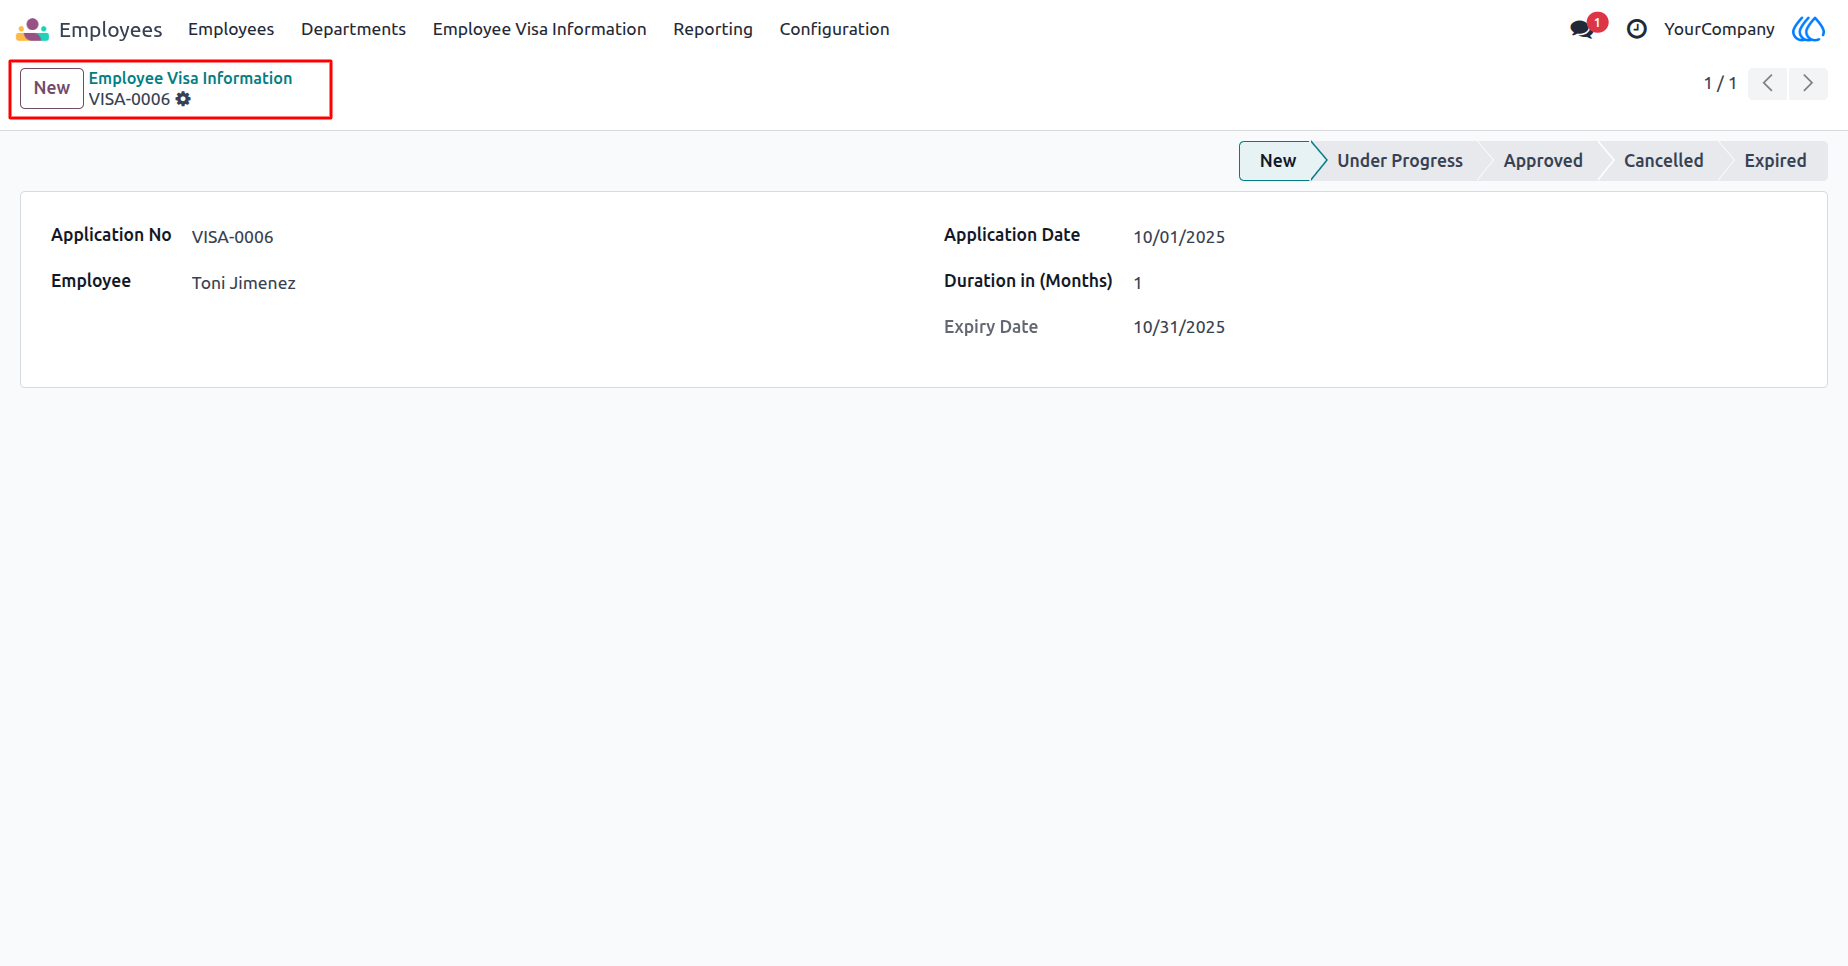
Task: Click the Expiry Date label
Action: (991, 327)
